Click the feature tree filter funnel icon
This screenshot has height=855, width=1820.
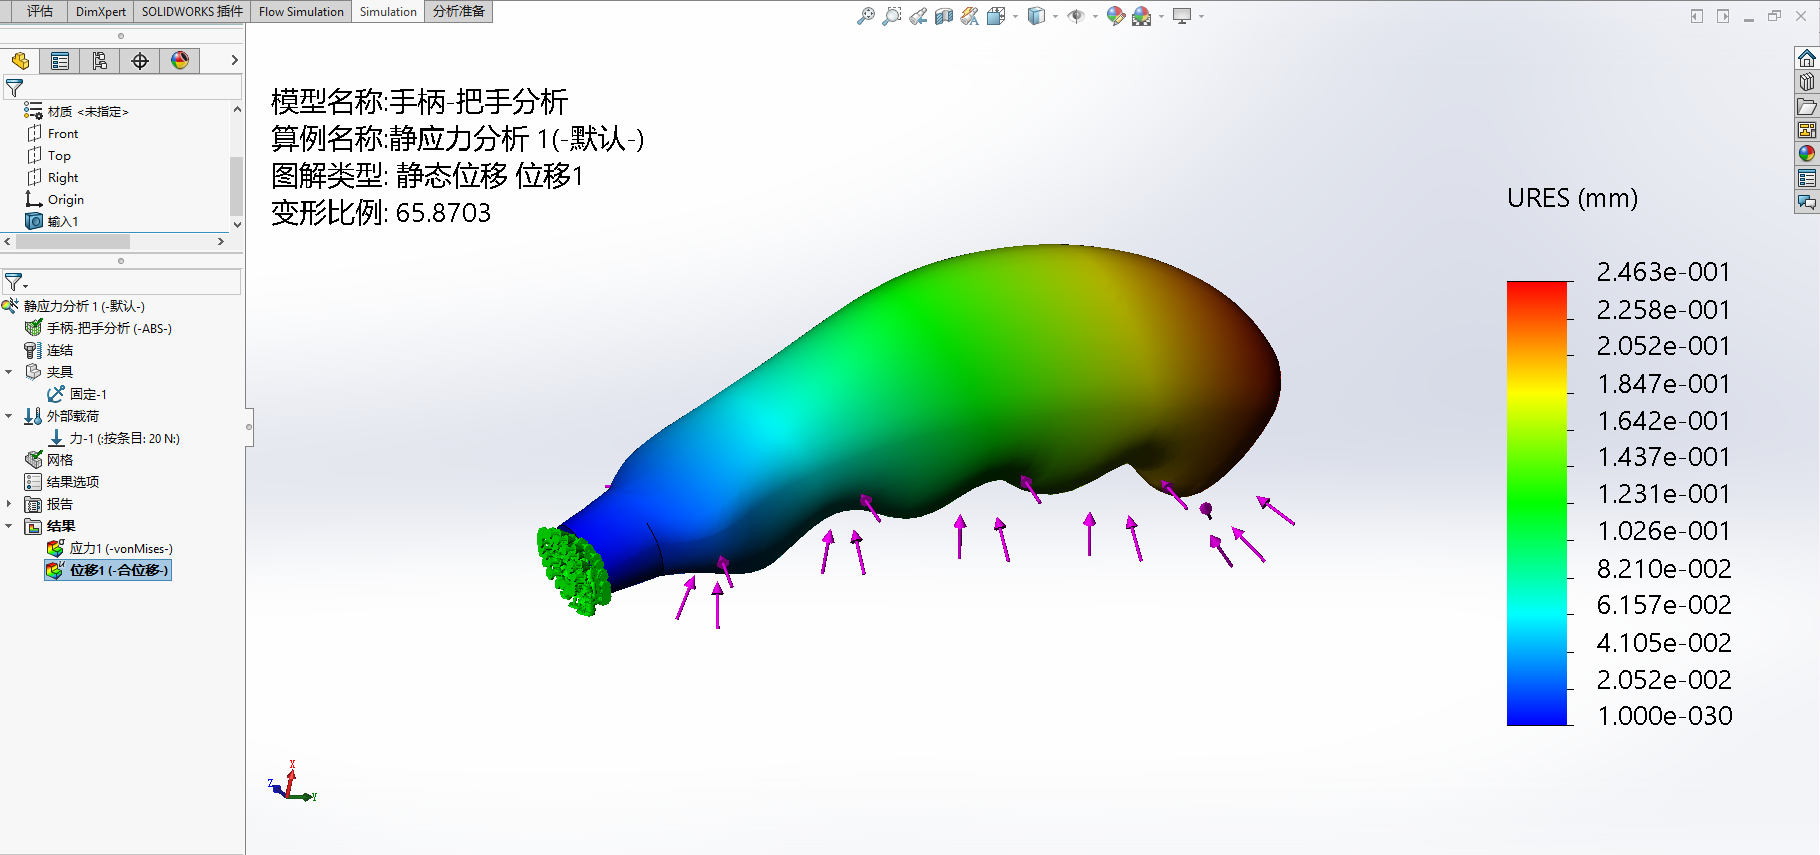click(x=14, y=88)
